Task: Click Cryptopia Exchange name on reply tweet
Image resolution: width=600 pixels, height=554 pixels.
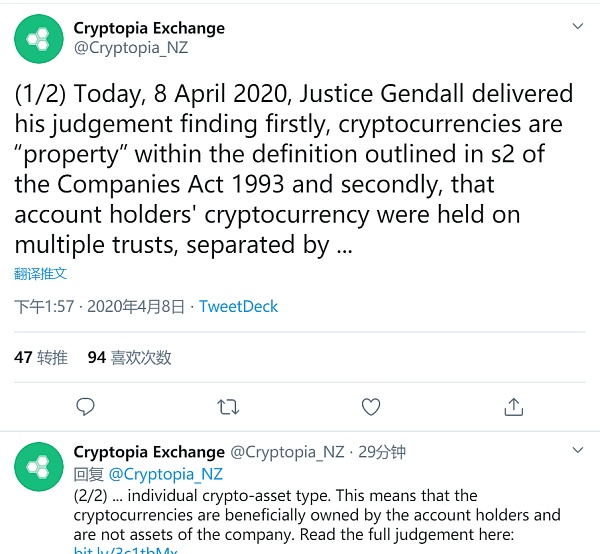Action: pos(149,452)
